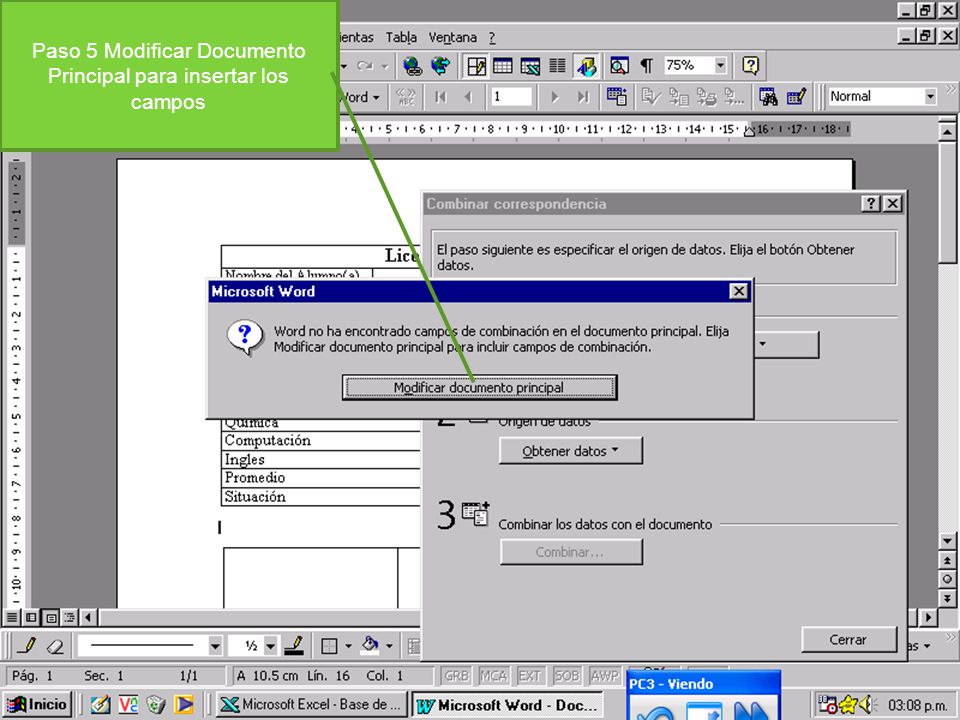Toggle SOB overtype indicator
Image resolution: width=960 pixels, height=720 pixels.
[566, 675]
